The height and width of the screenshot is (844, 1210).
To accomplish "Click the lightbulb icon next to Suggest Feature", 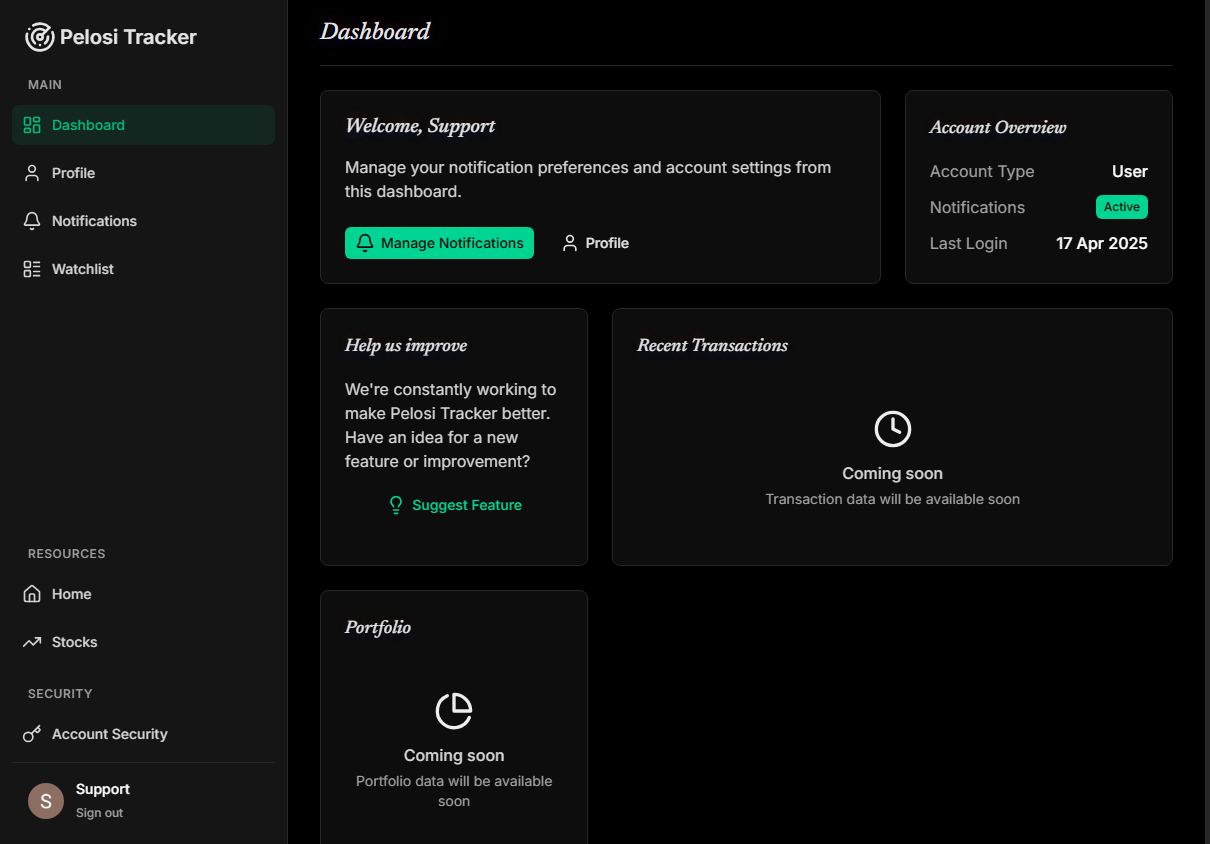I will click(396, 505).
